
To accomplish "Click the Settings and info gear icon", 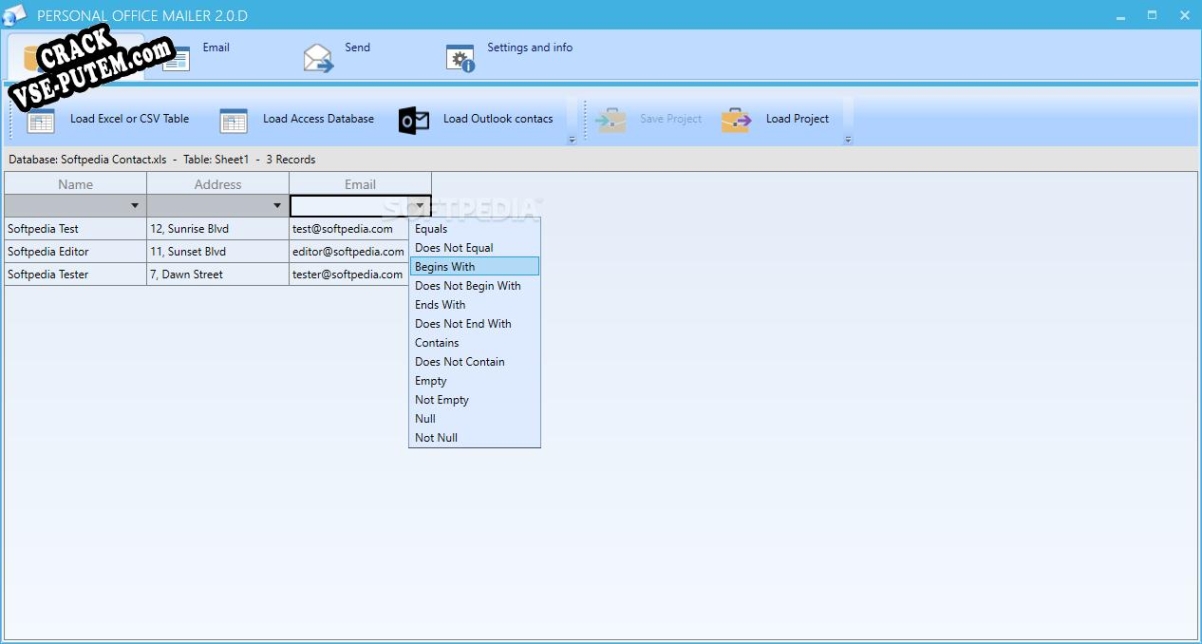I will pos(460,58).
